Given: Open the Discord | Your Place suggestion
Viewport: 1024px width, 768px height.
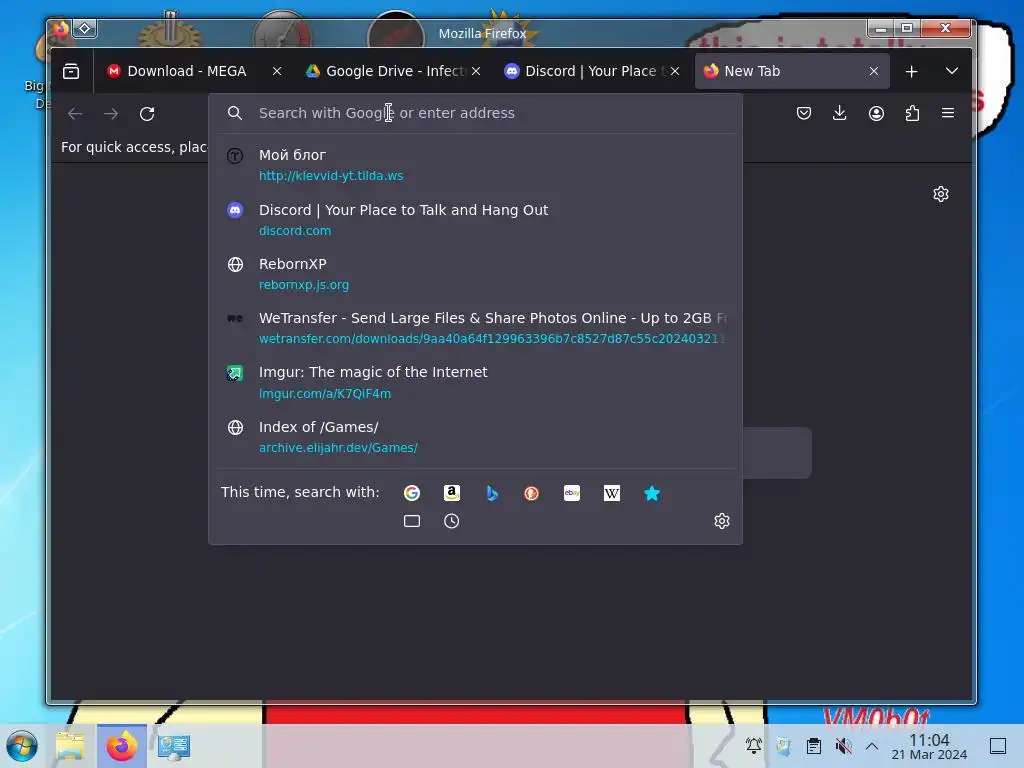Looking at the screenshot, I should 475,219.
